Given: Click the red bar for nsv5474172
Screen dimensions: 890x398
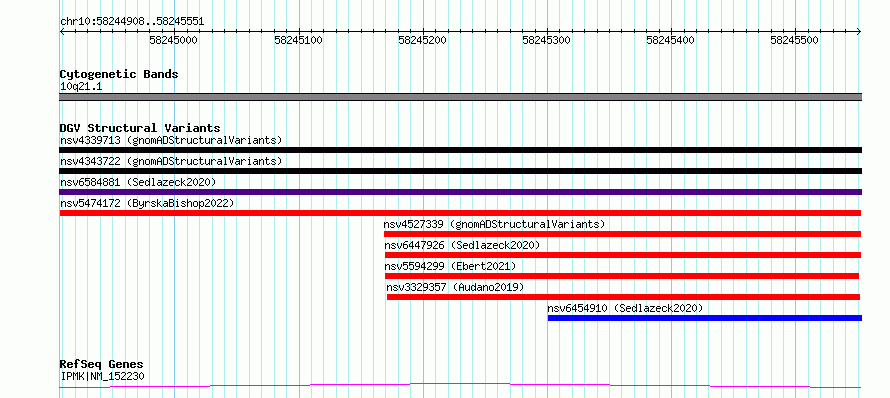Looking at the screenshot, I should [460, 213].
